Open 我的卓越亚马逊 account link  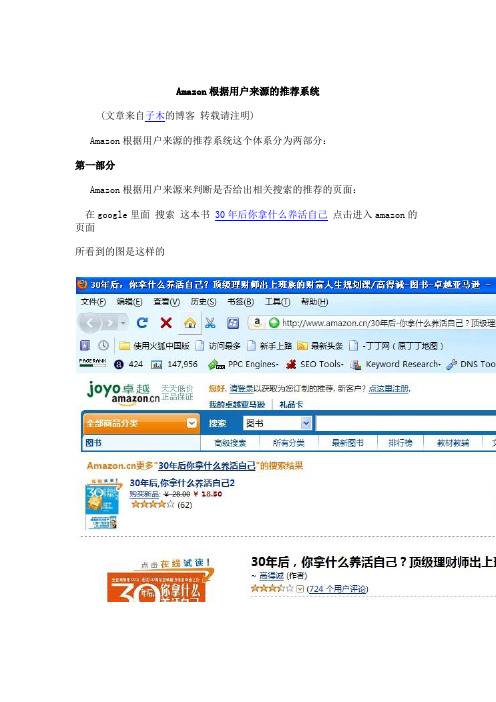237,404
